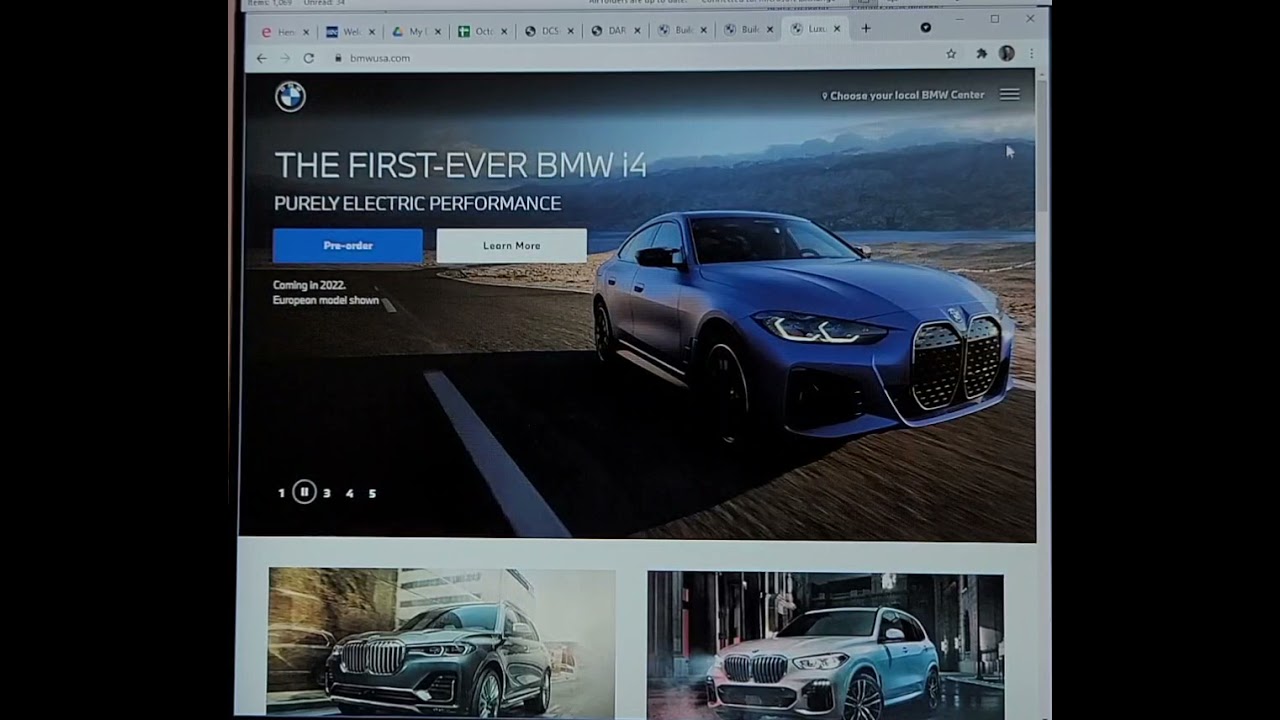Switch to the DAR tab

[x=614, y=31]
